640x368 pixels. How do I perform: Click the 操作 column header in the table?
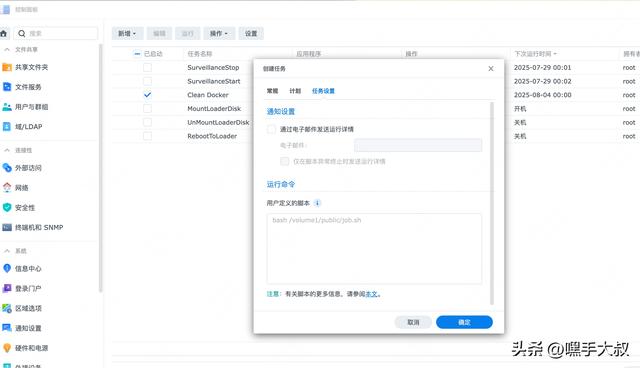[x=411, y=53]
